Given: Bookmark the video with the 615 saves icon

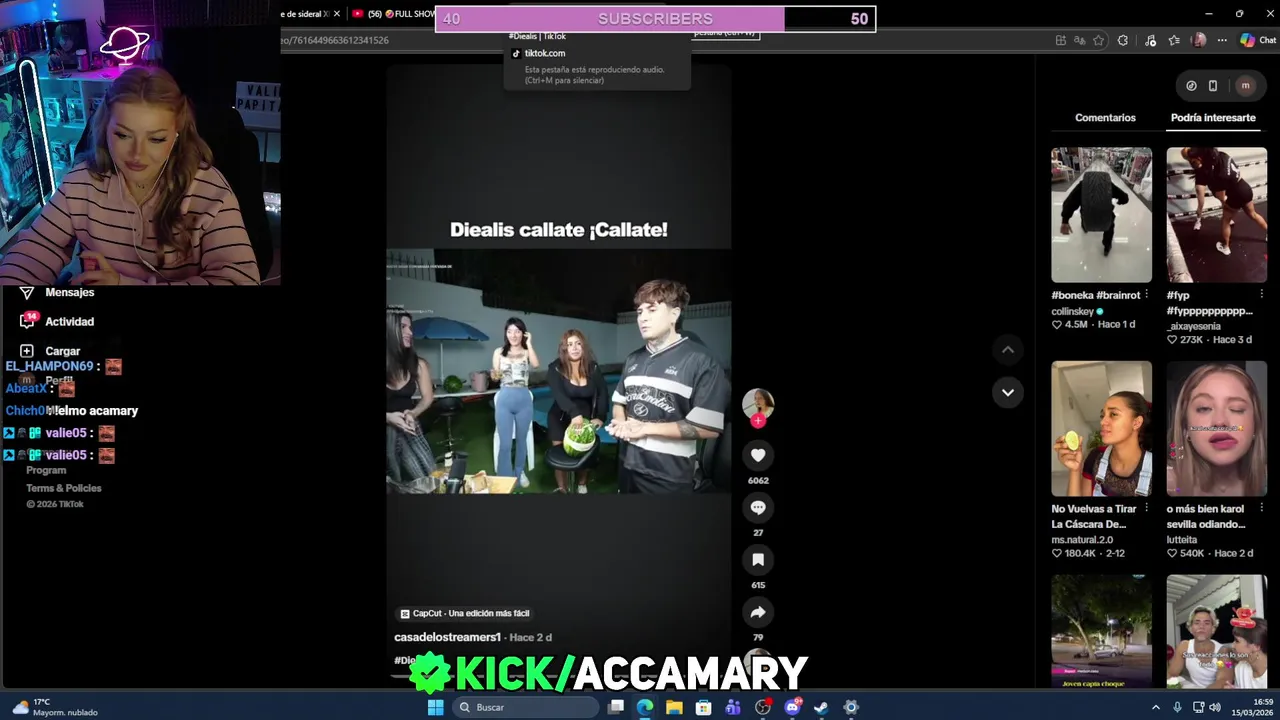Looking at the screenshot, I should pyautogui.click(x=758, y=560).
